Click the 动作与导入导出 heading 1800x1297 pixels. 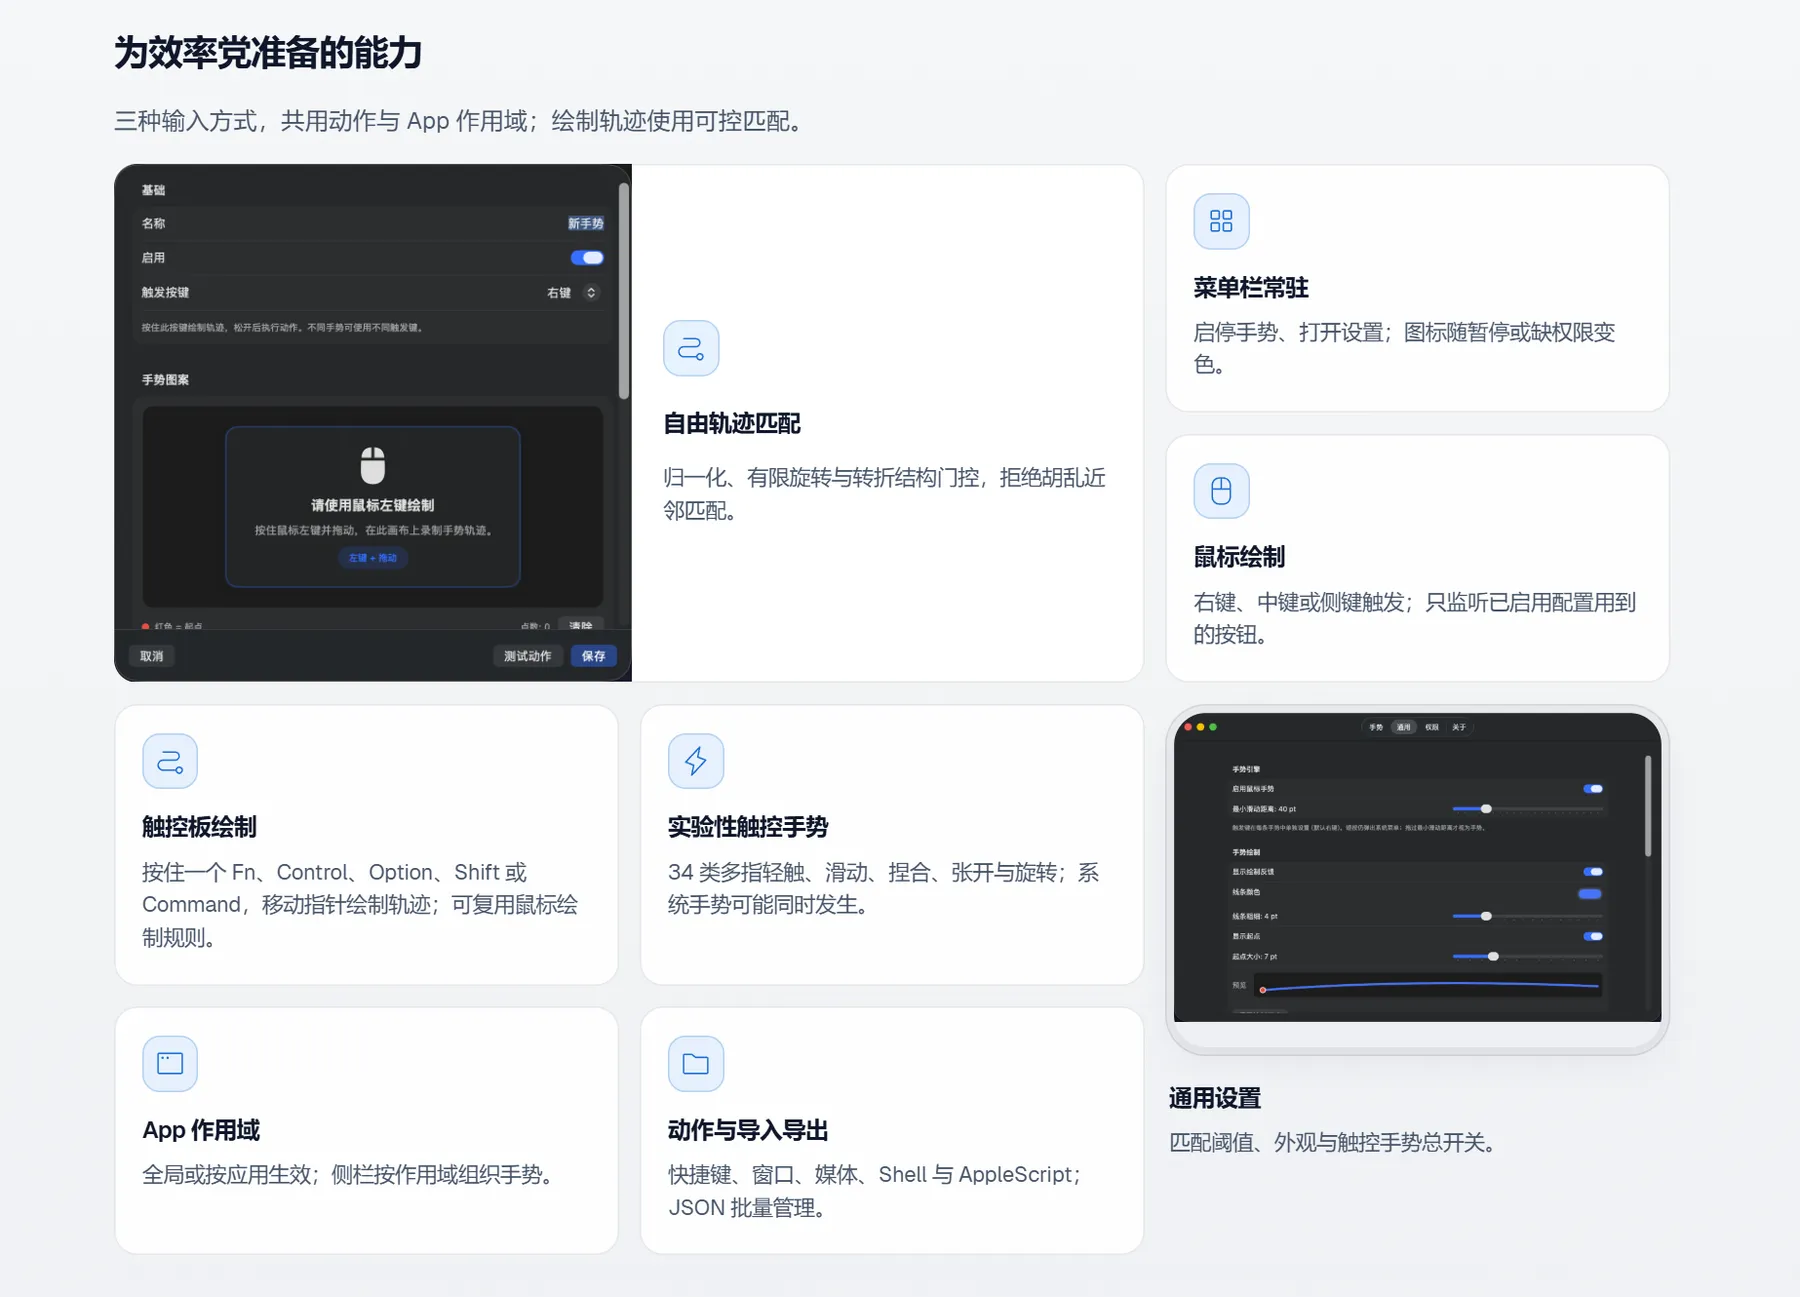pos(748,1131)
